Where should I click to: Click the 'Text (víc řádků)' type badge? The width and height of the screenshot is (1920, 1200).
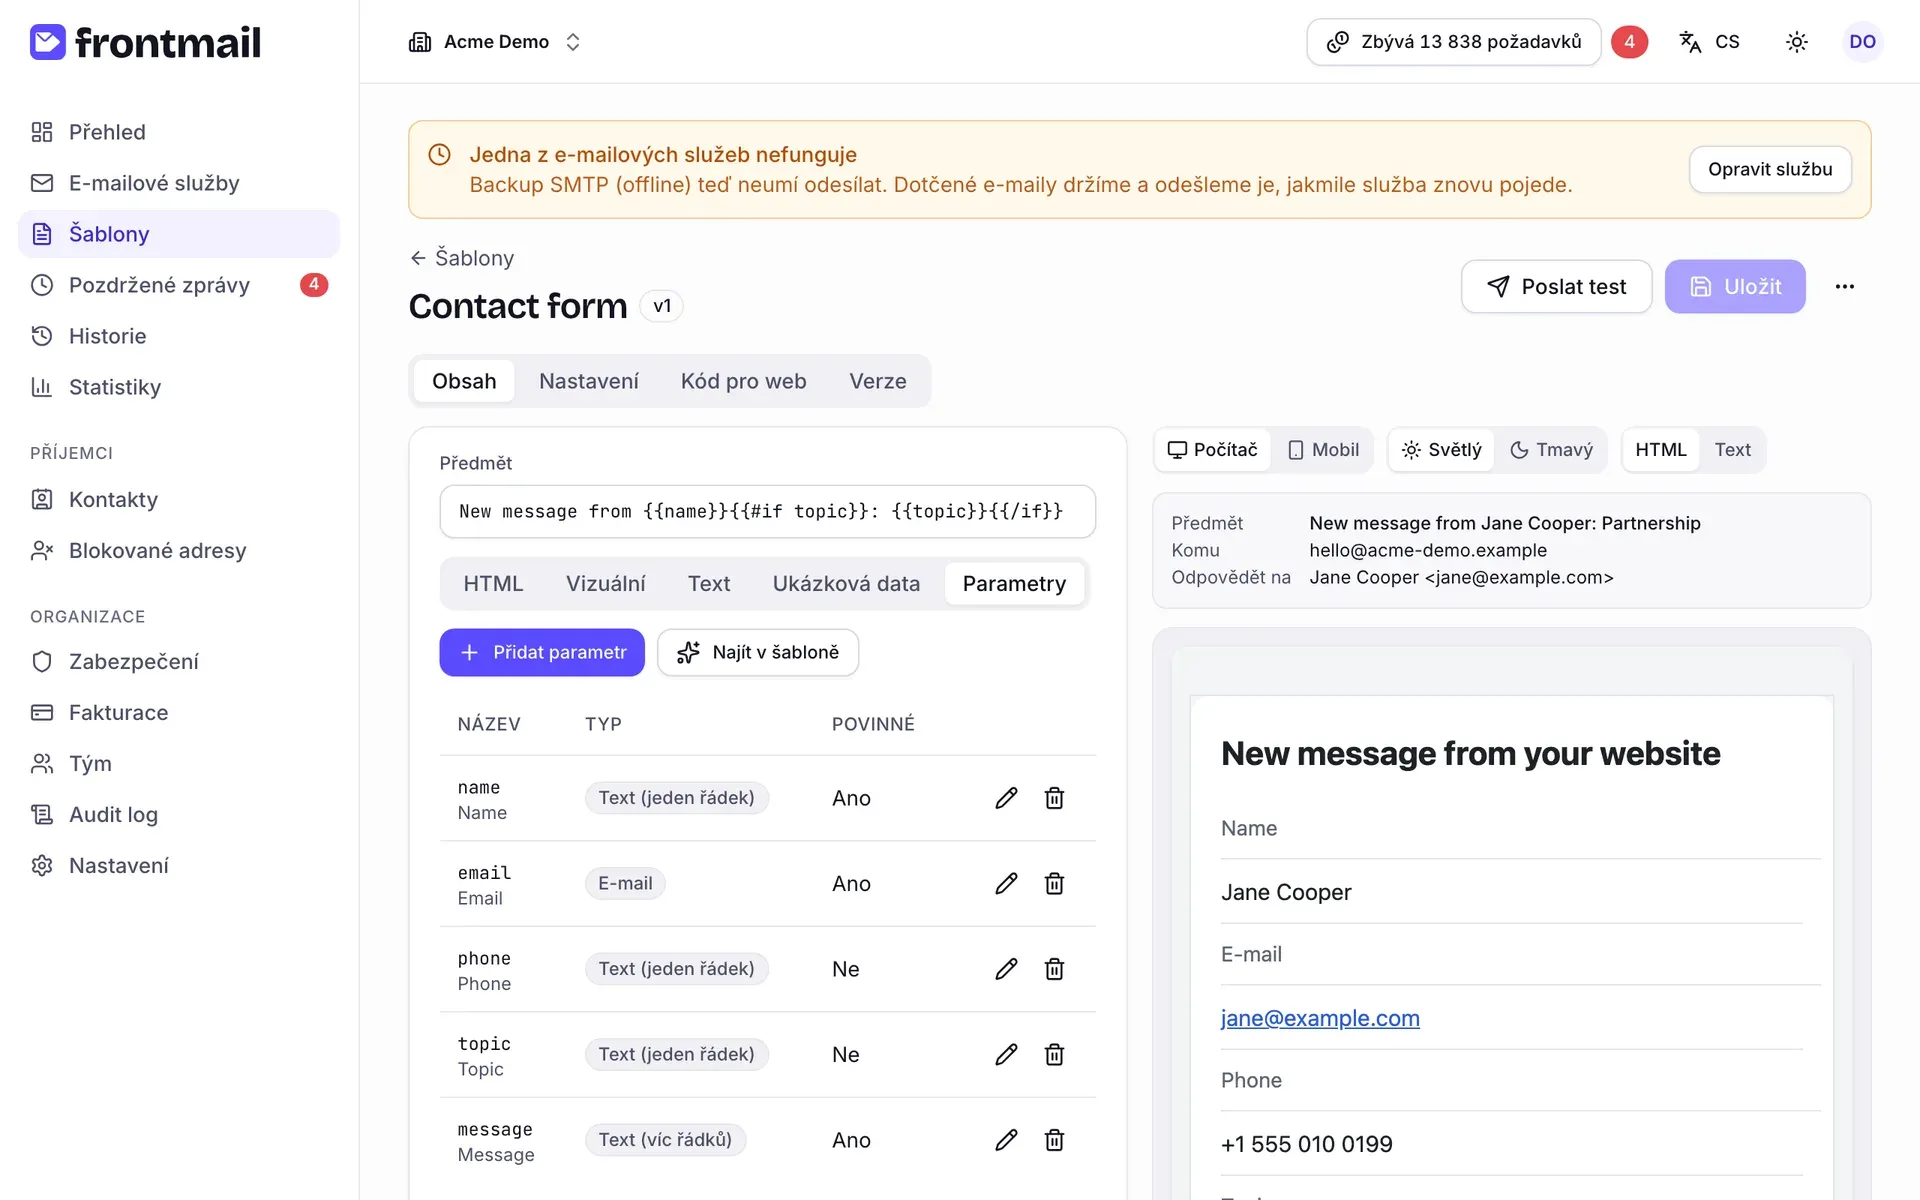[665, 1140]
